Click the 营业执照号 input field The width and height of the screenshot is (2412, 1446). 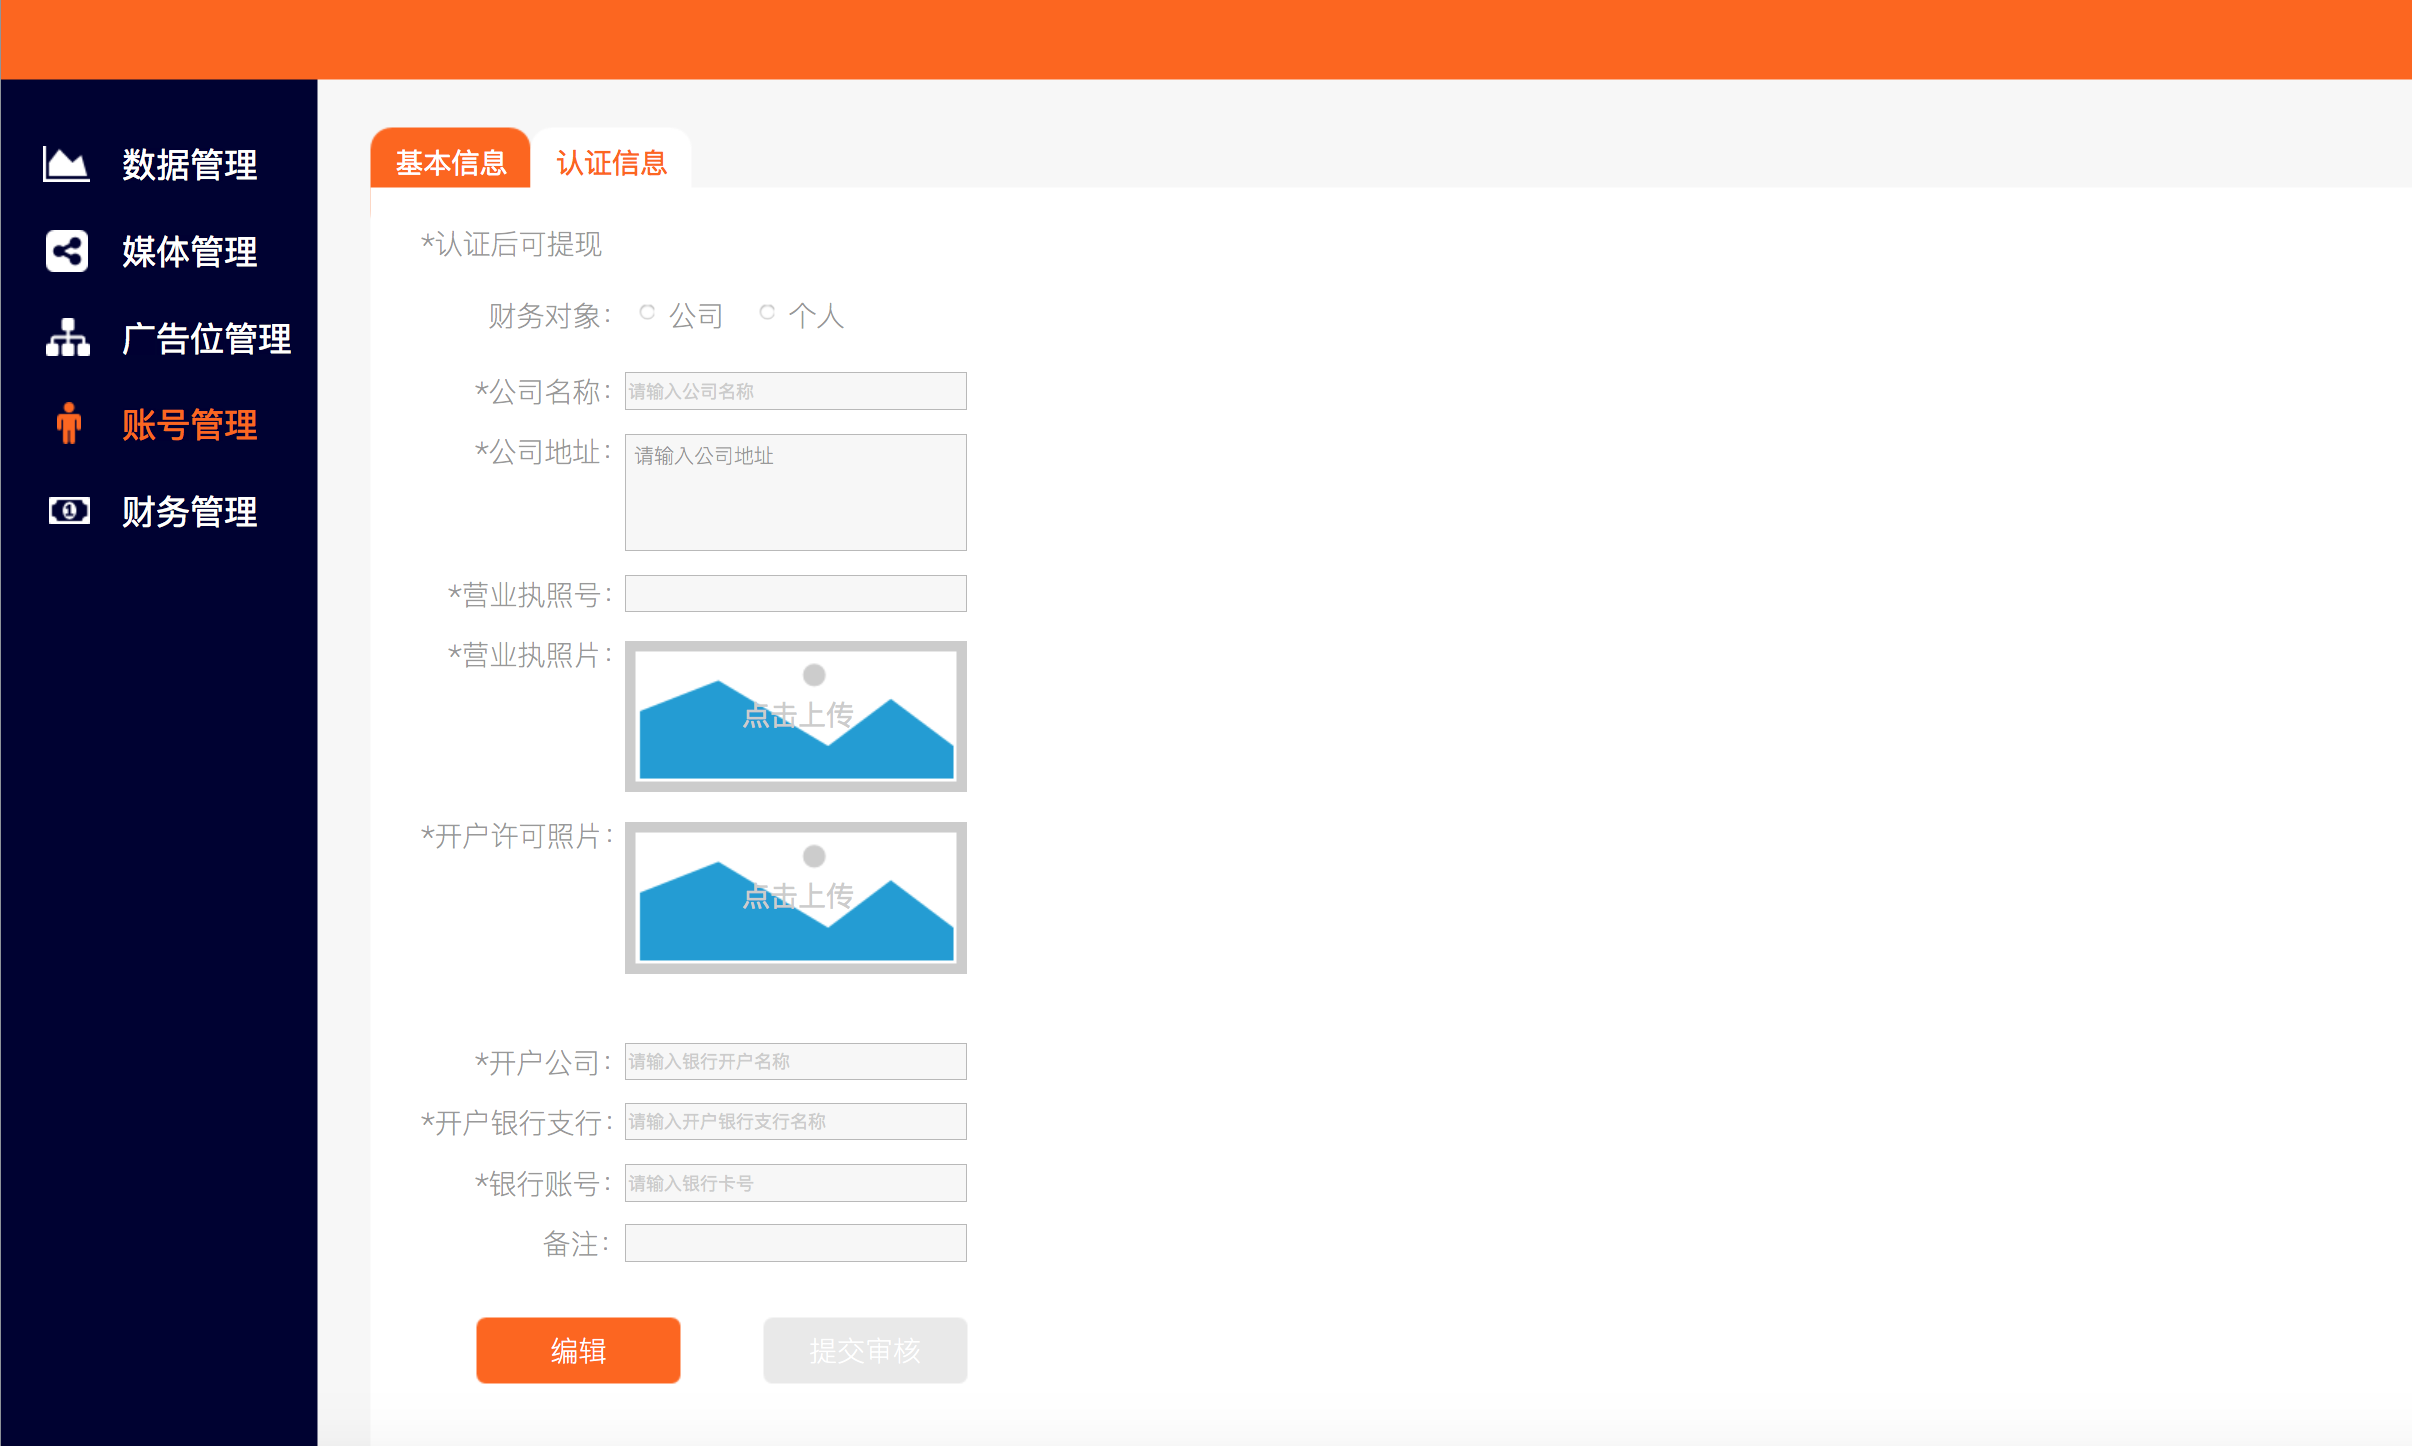[x=795, y=594]
